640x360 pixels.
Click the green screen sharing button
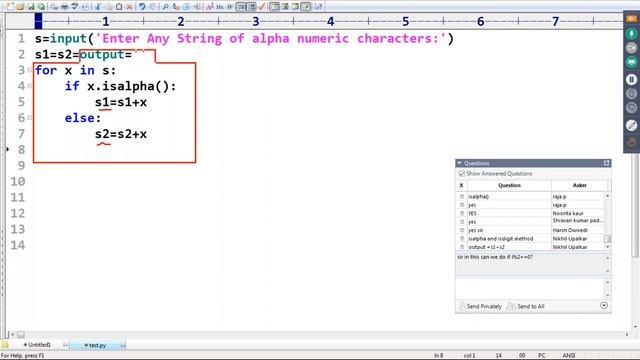[631, 62]
